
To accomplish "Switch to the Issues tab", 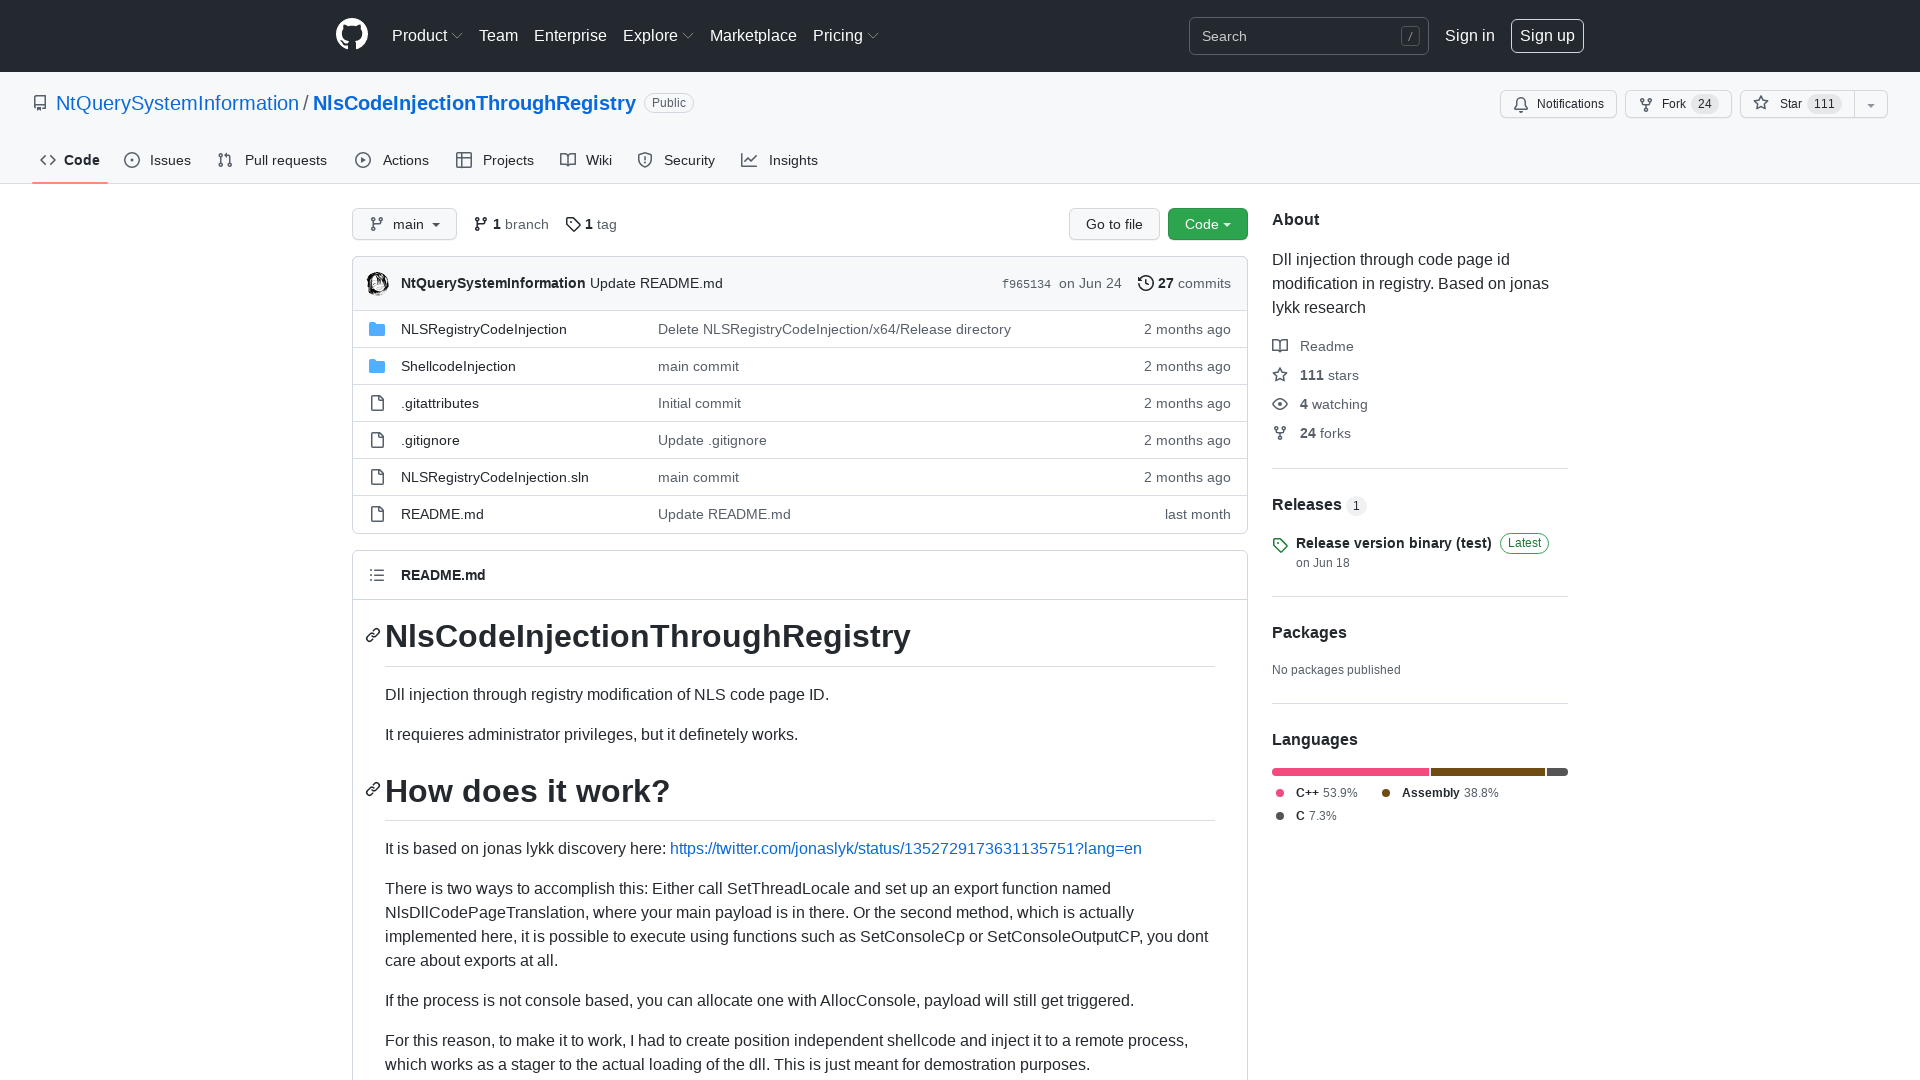I will 157,160.
